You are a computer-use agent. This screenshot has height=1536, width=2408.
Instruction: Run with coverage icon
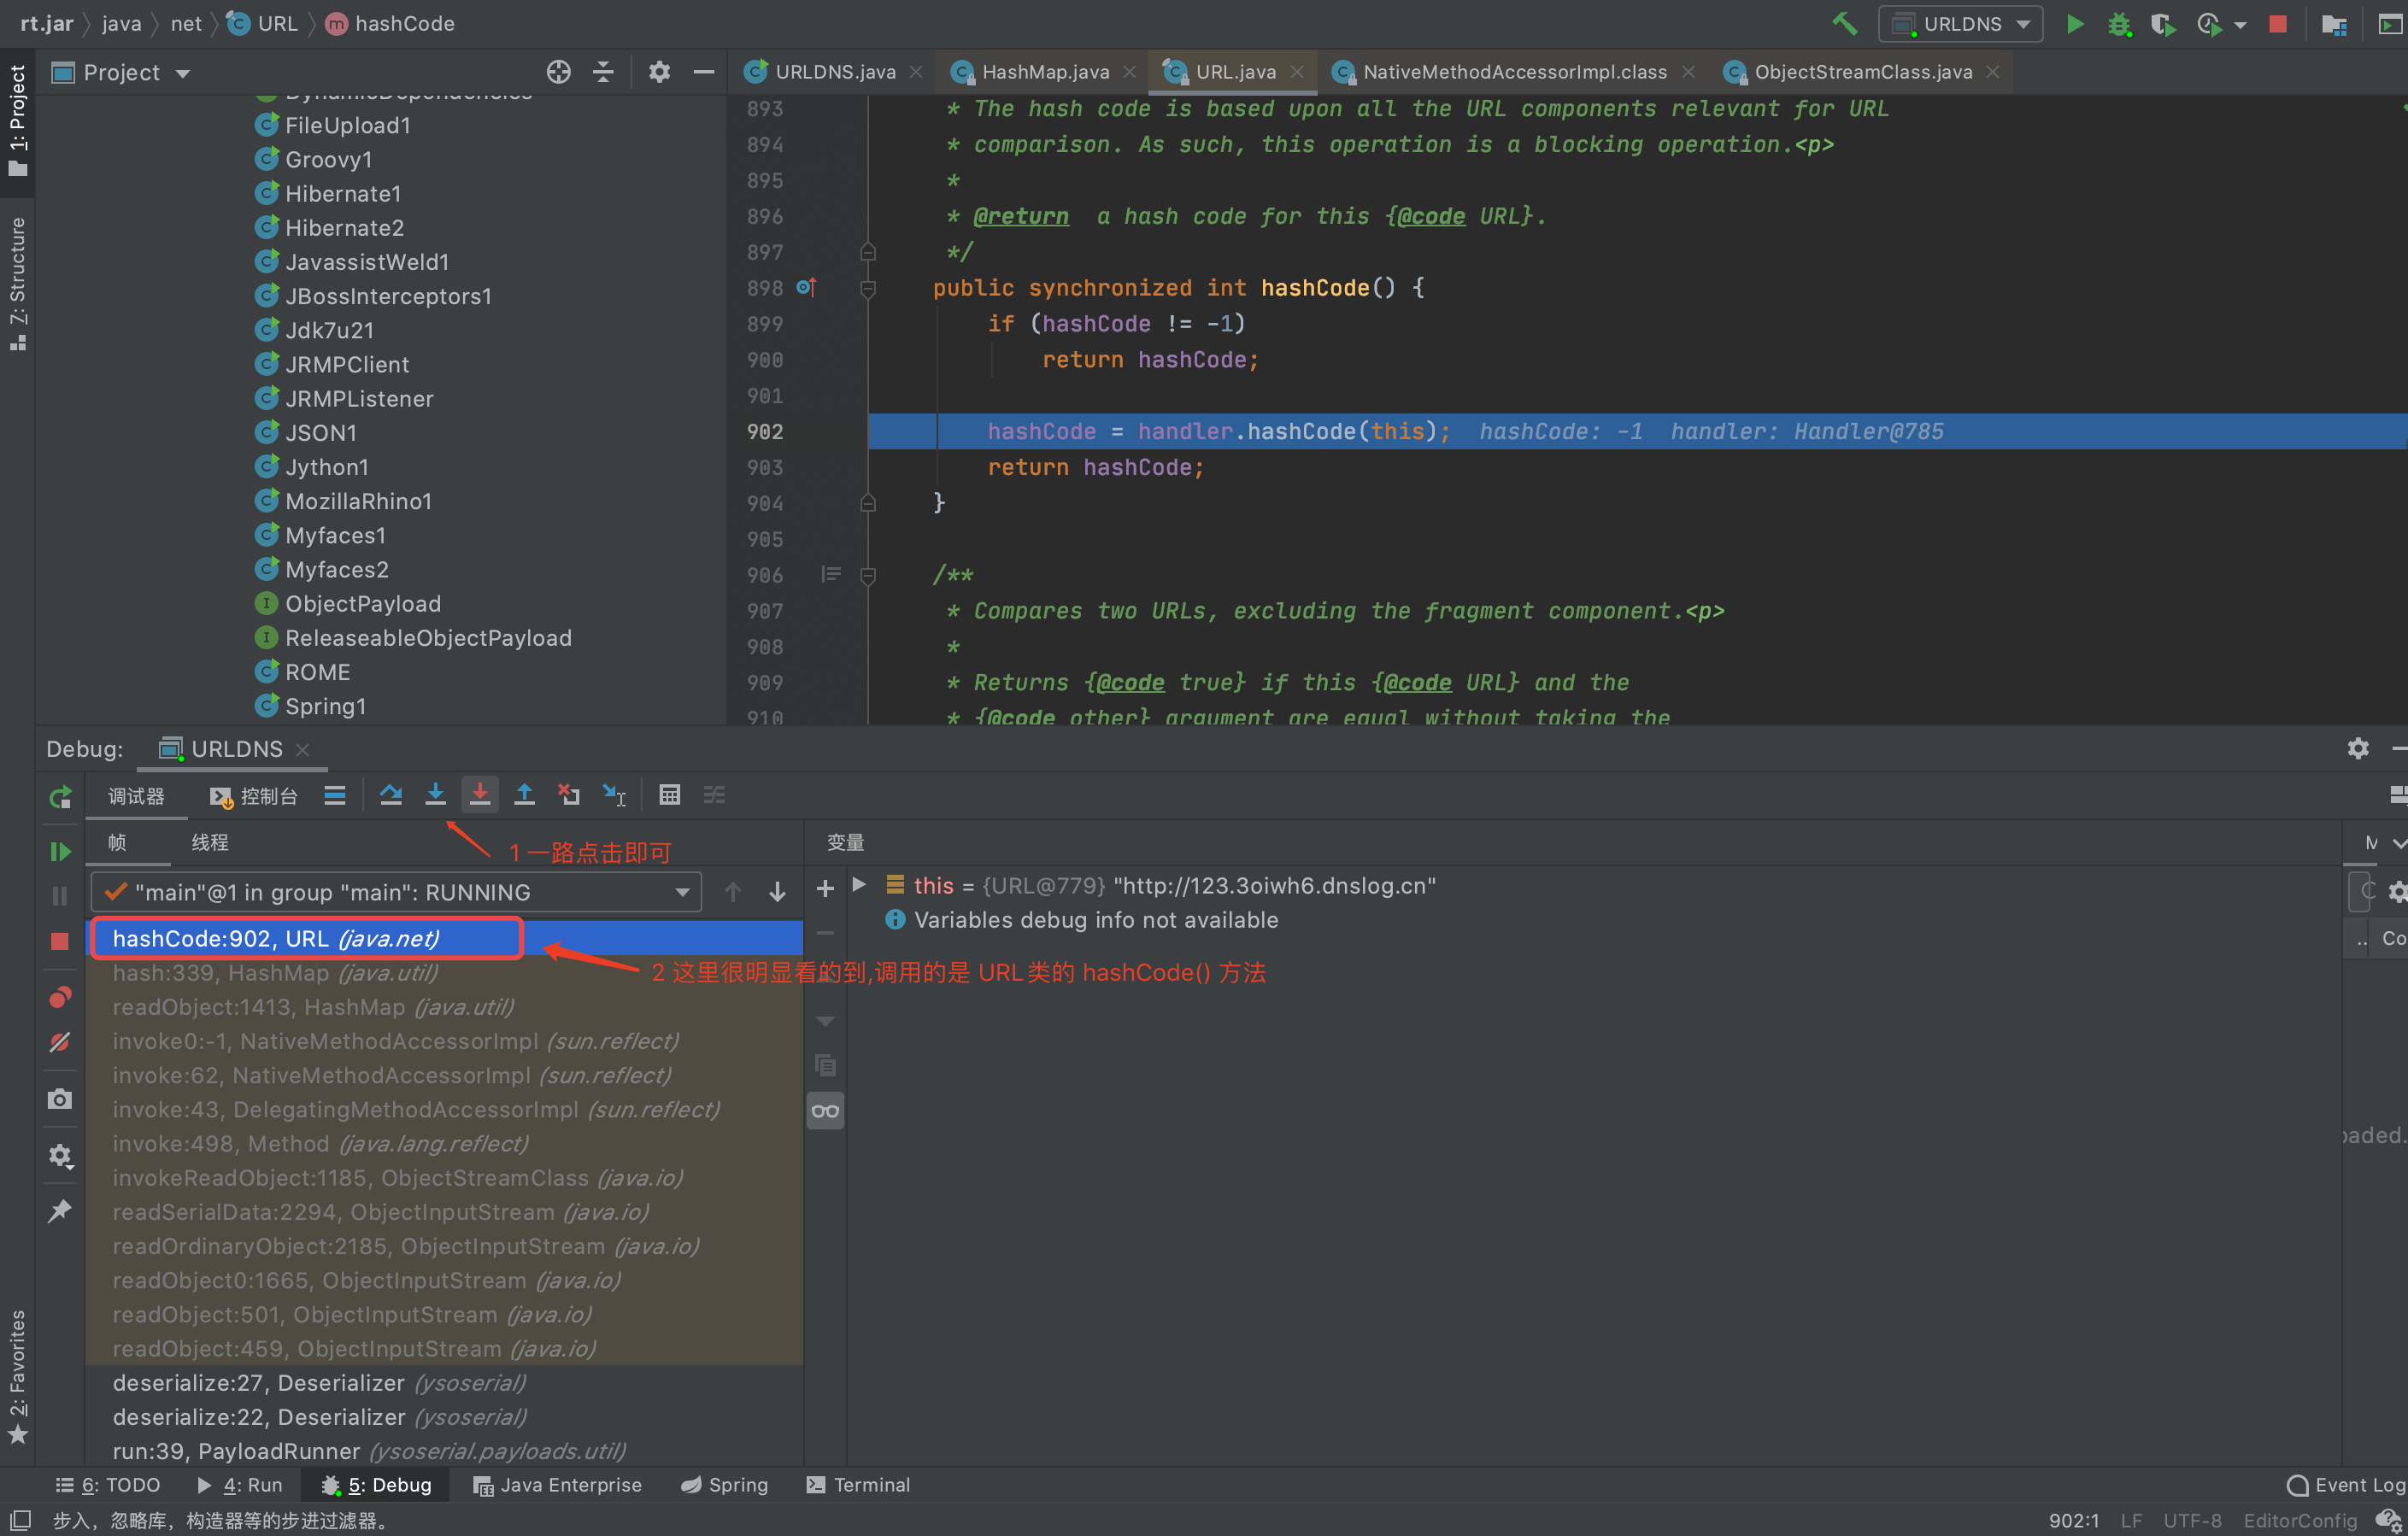pos(2163,23)
